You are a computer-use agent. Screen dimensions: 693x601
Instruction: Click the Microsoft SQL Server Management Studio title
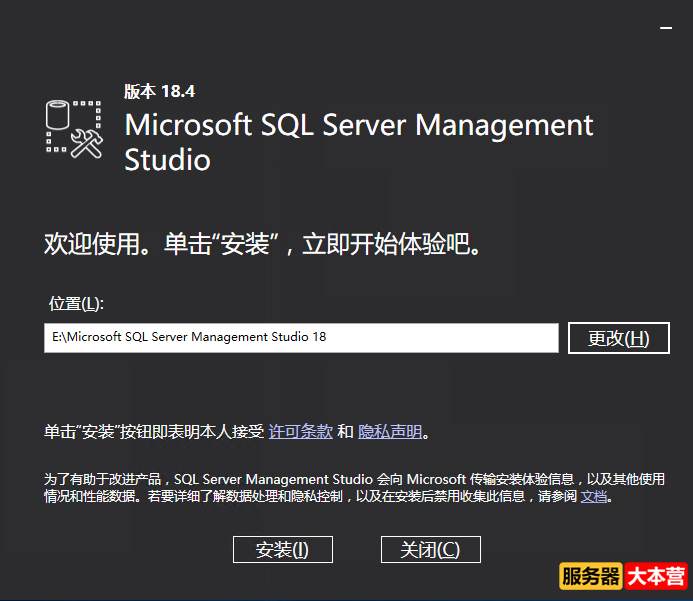click(358, 142)
